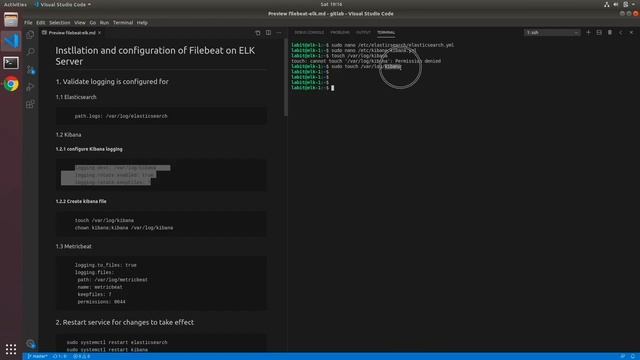Create a new terminal with the plus icon
Image resolution: width=640 pixels, height=360 pixels.
tap(588, 32)
